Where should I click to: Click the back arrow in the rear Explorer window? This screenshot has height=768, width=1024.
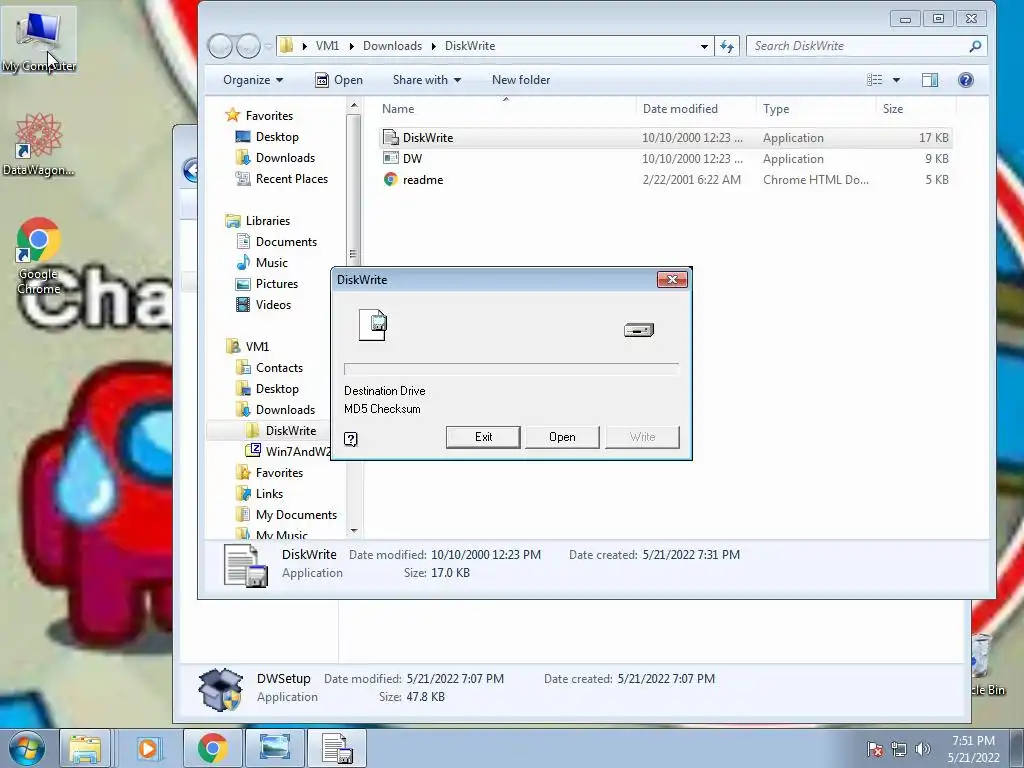coord(189,170)
